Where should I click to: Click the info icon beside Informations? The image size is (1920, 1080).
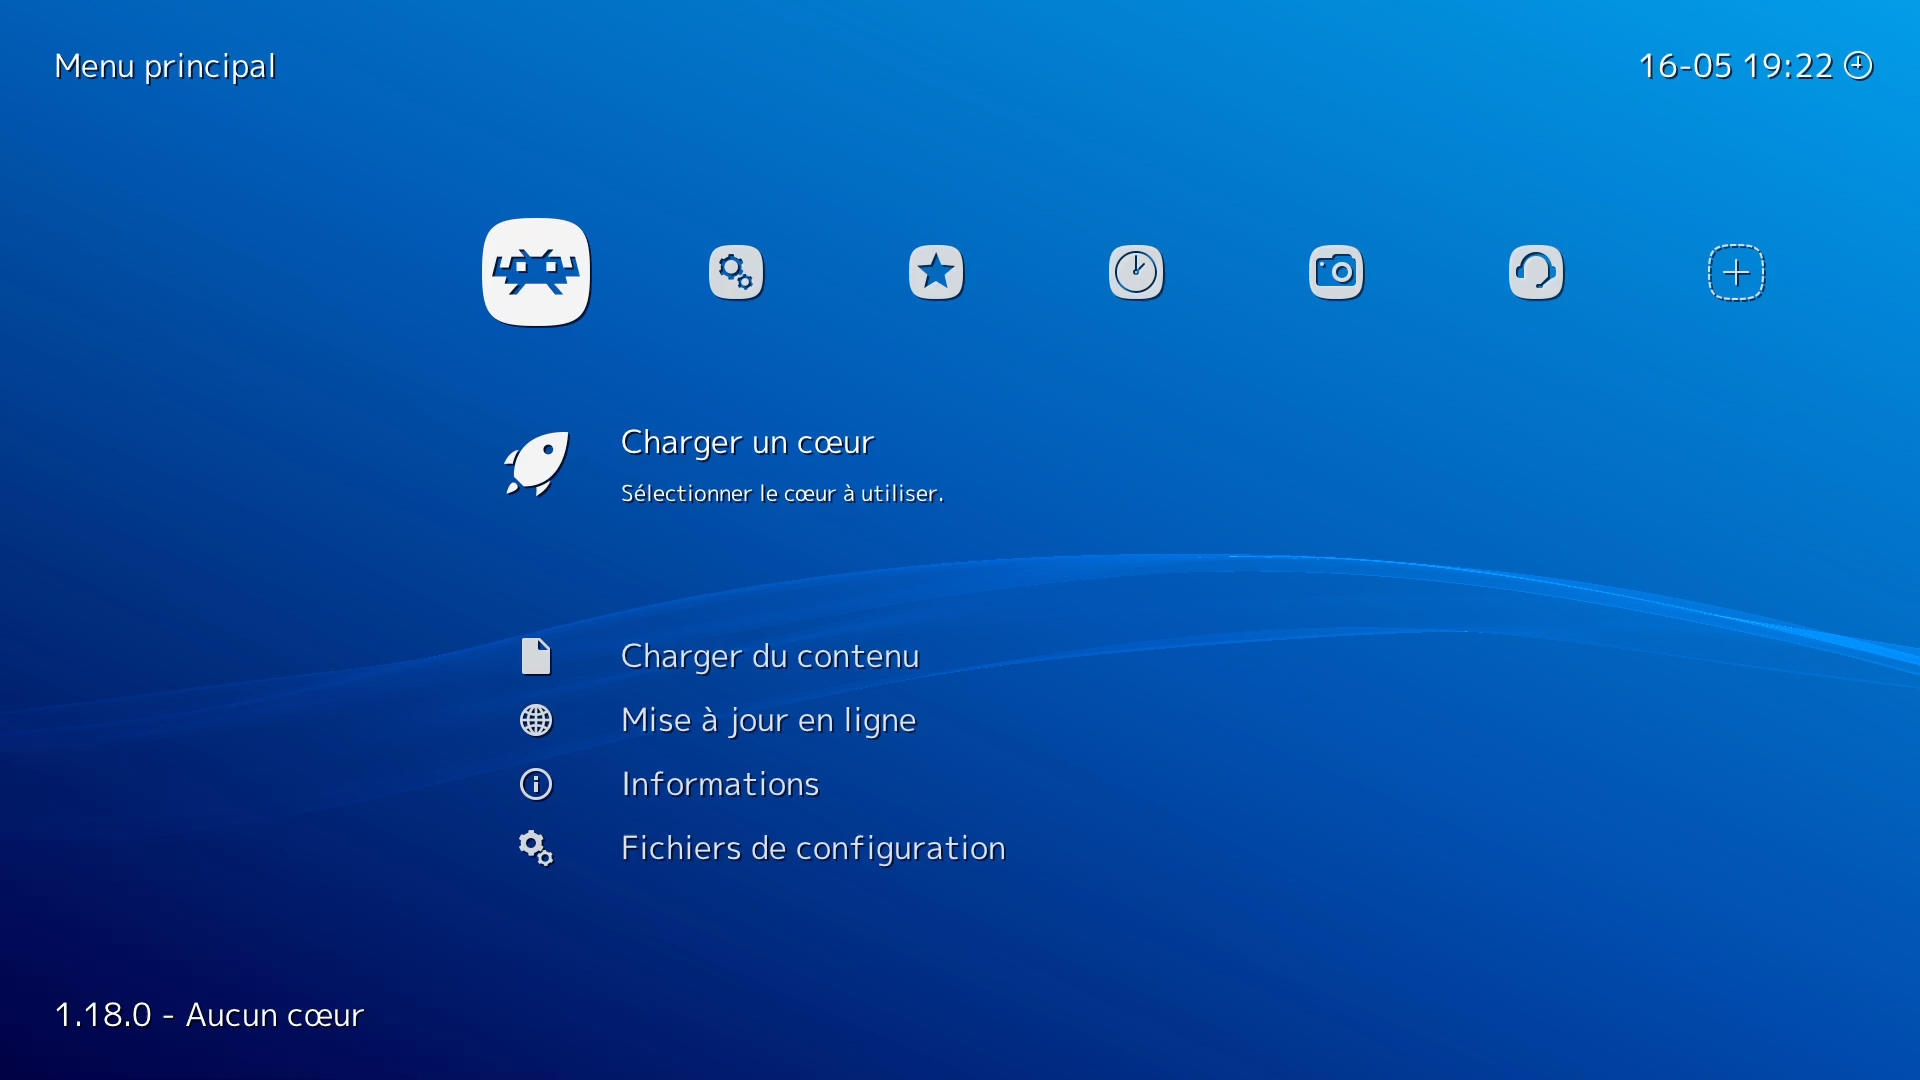pyautogui.click(x=536, y=784)
